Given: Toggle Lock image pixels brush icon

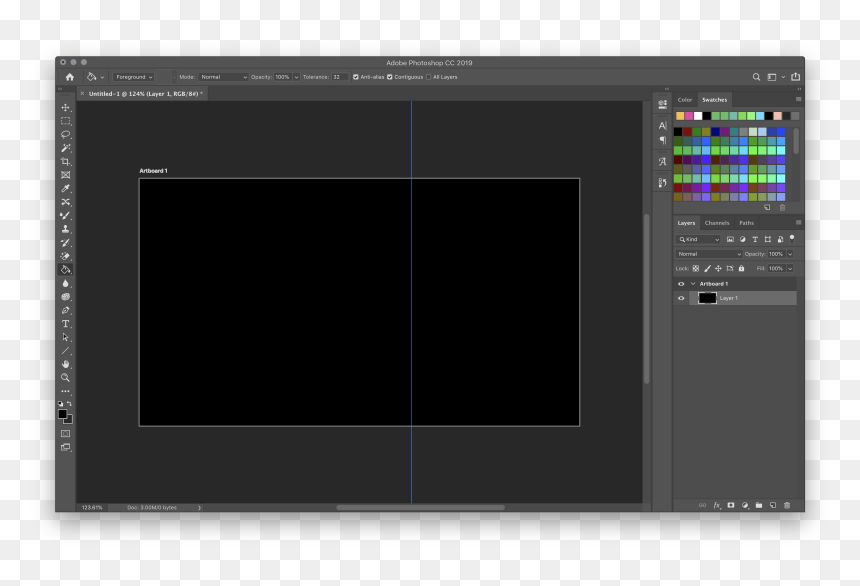Looking at the screenshot, I should tap(707, 268).
